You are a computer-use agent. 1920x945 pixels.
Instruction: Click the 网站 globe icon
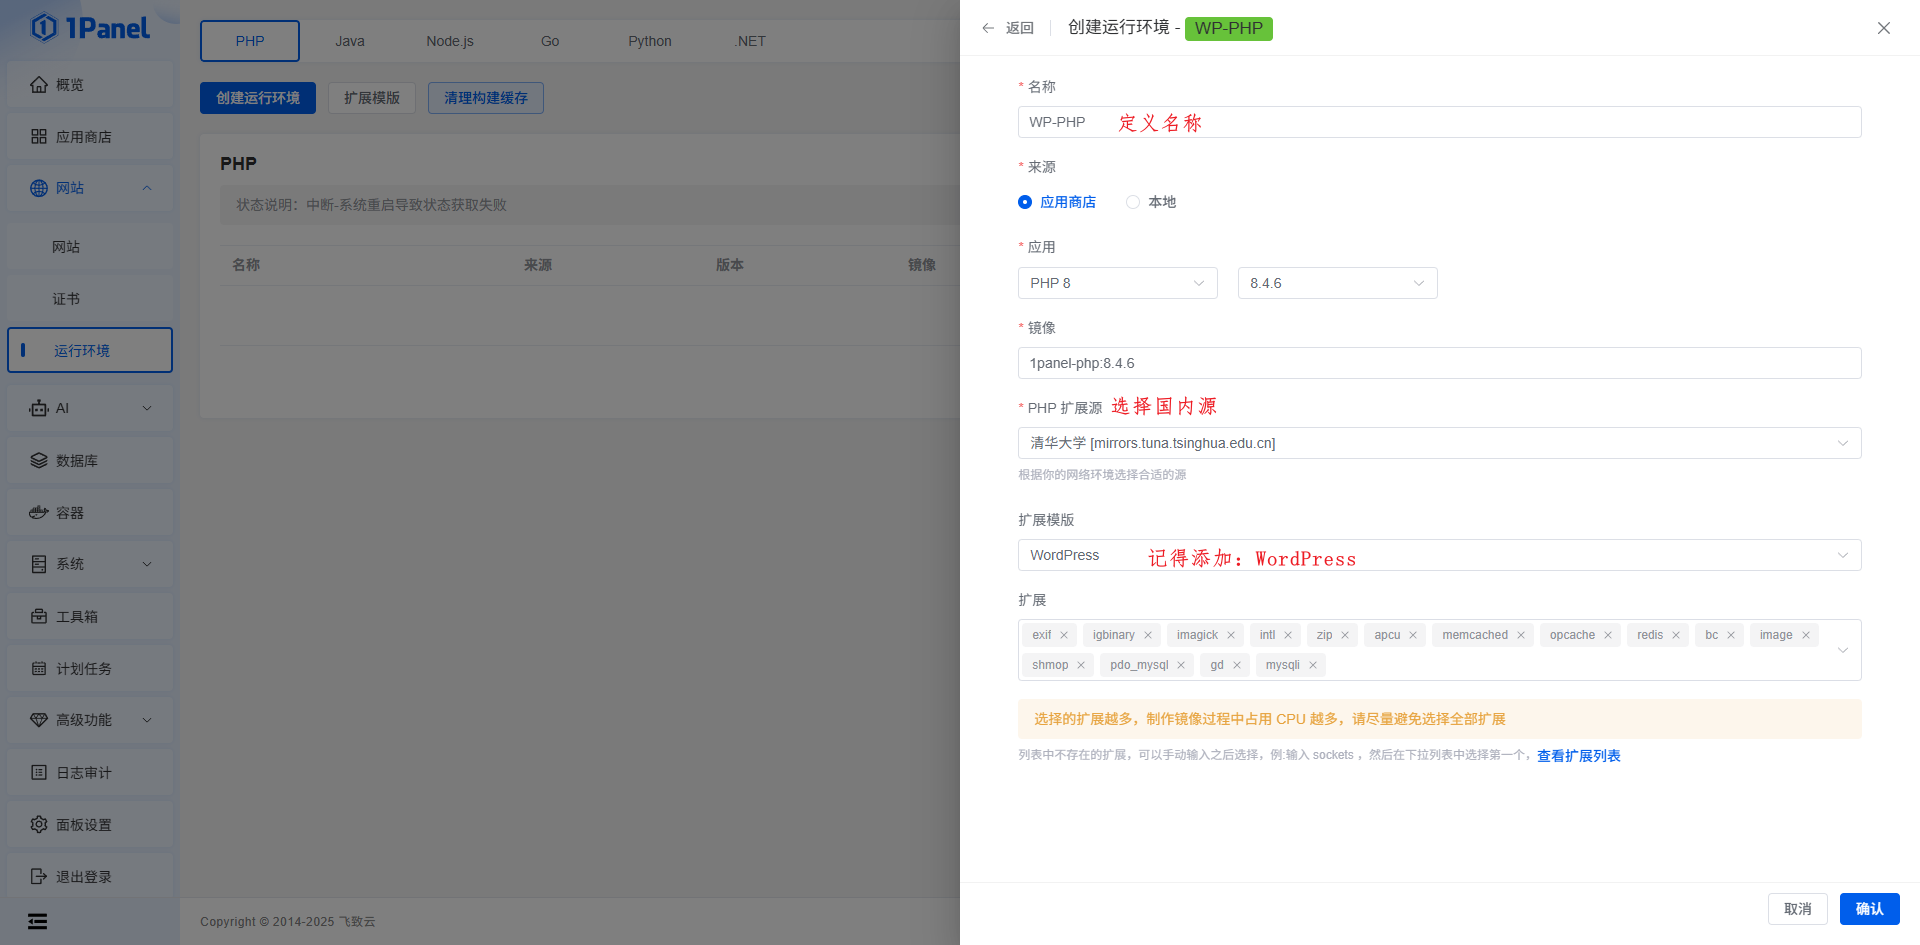pos(39,188)
